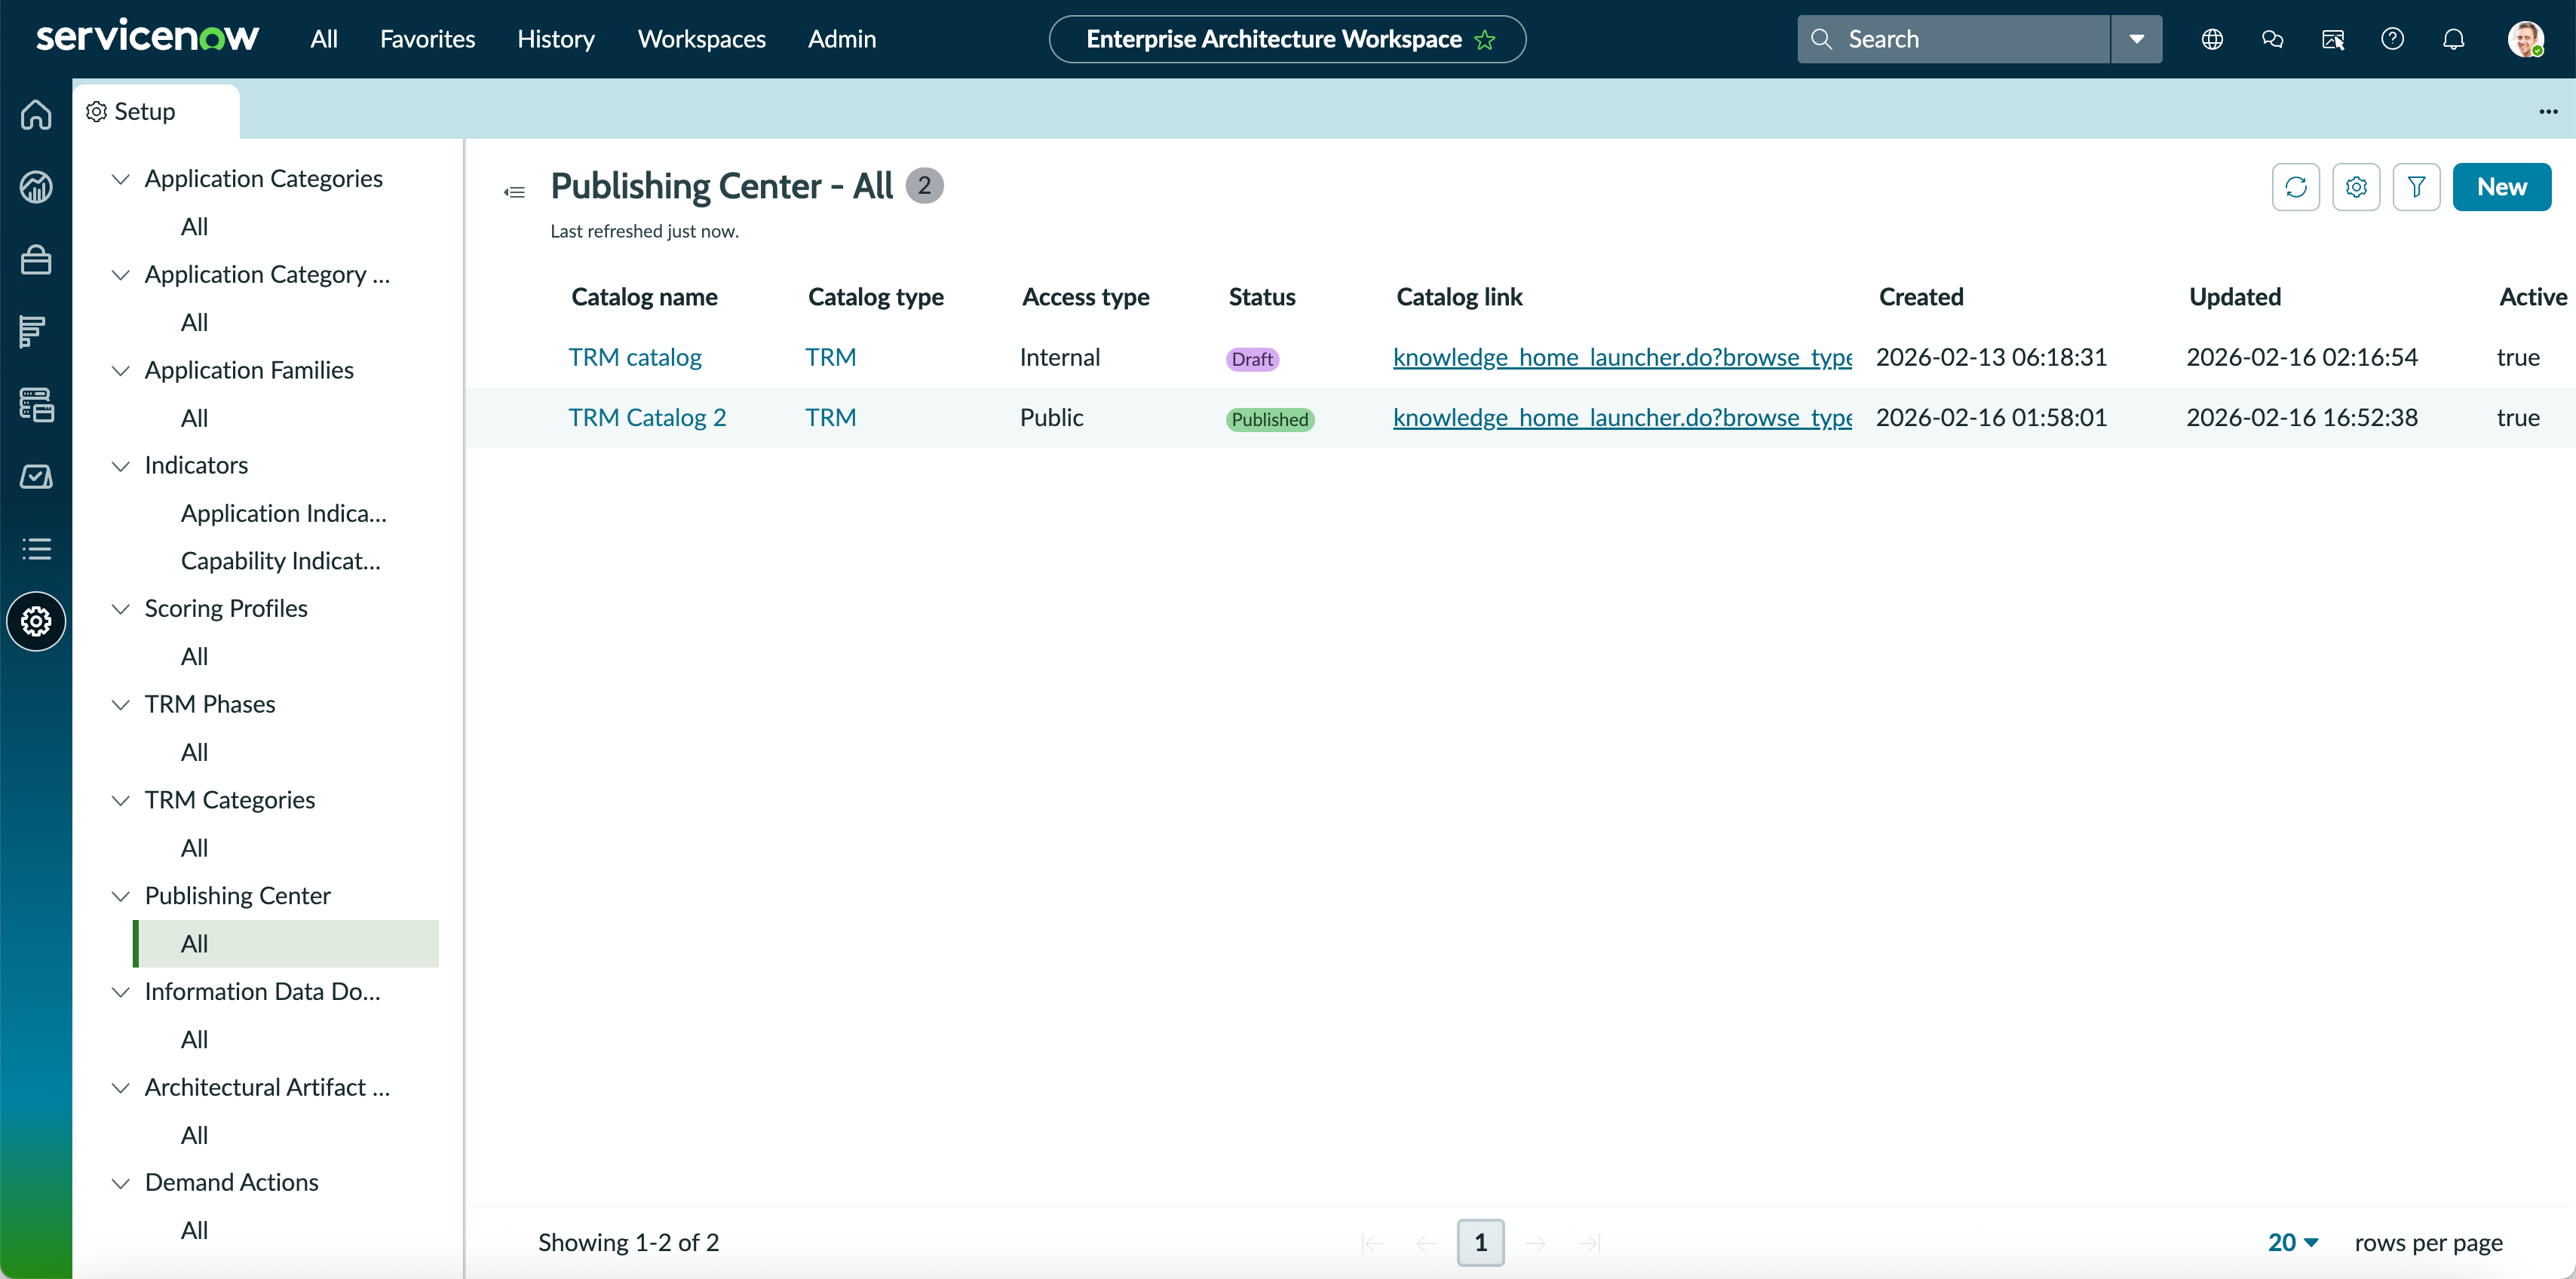Click the New button

pos(2501,187)
